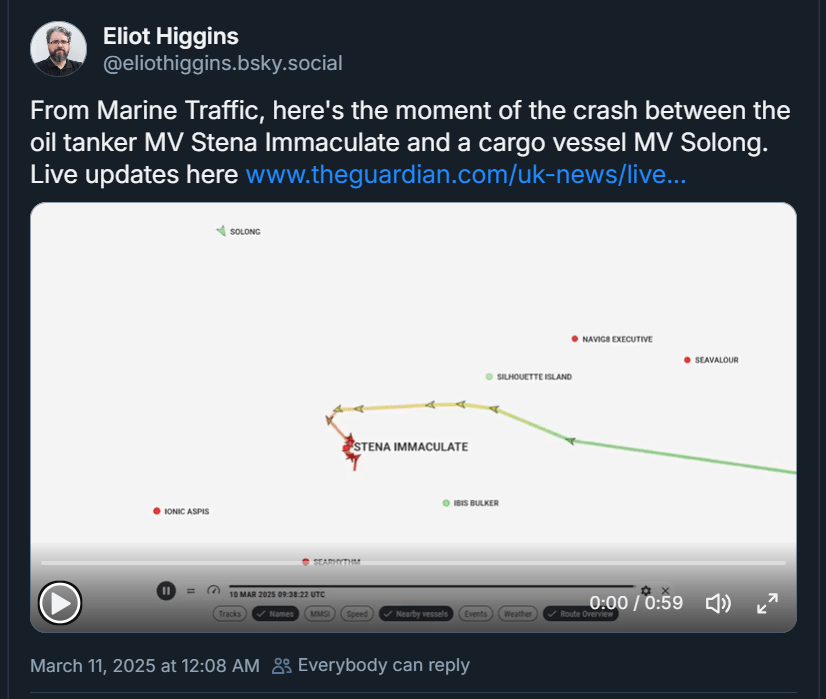Mute the video using the speaker icon
Screen dimensions: 826x699
pos(718,603)
